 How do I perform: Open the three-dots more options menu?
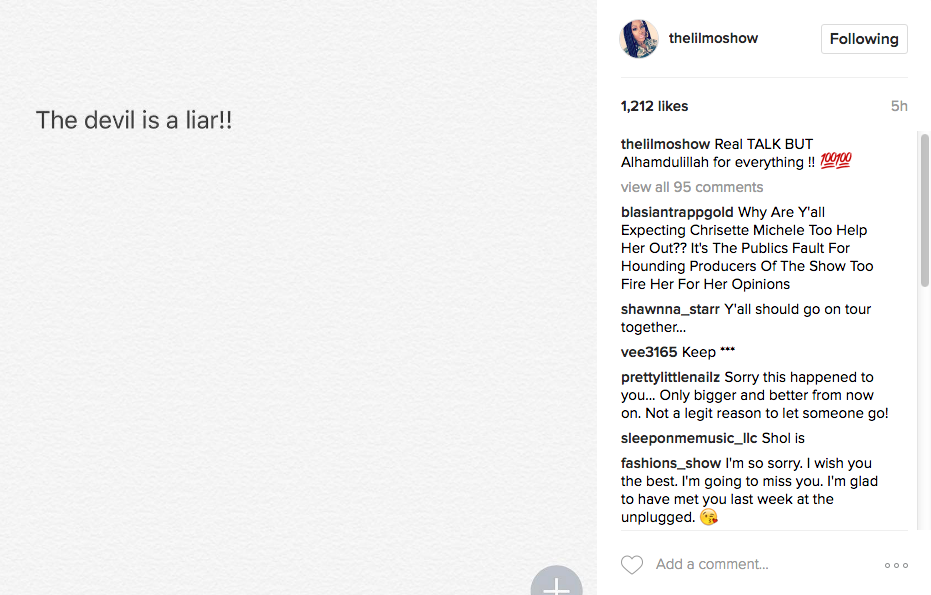(x=896, y=565)
